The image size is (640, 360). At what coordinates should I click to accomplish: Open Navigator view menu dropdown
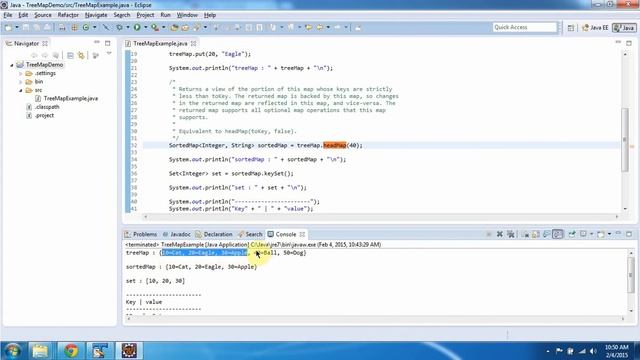click(x=109, y=53)
